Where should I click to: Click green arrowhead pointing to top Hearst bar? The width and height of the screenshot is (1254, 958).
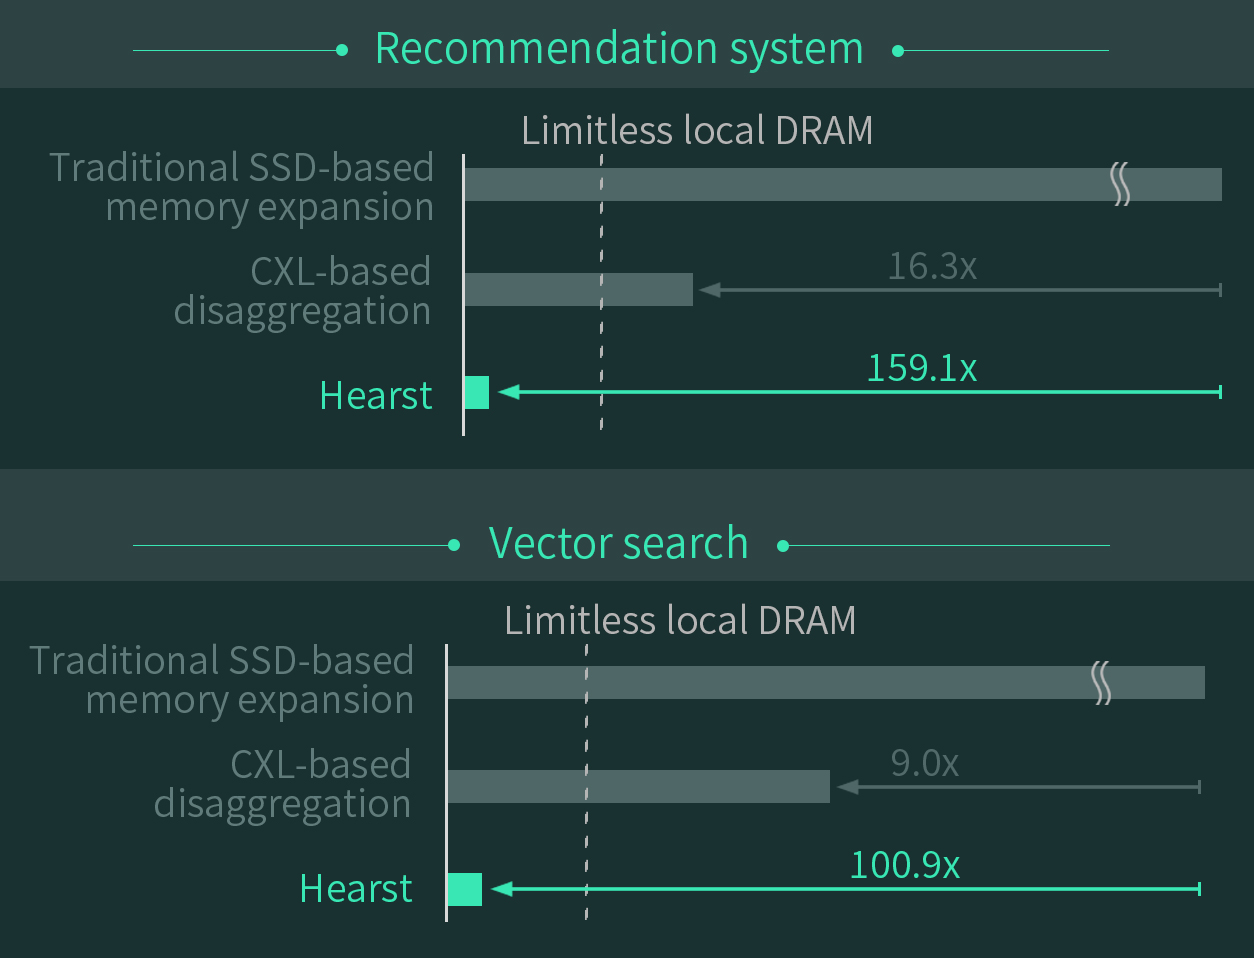[x=508, y=392]
